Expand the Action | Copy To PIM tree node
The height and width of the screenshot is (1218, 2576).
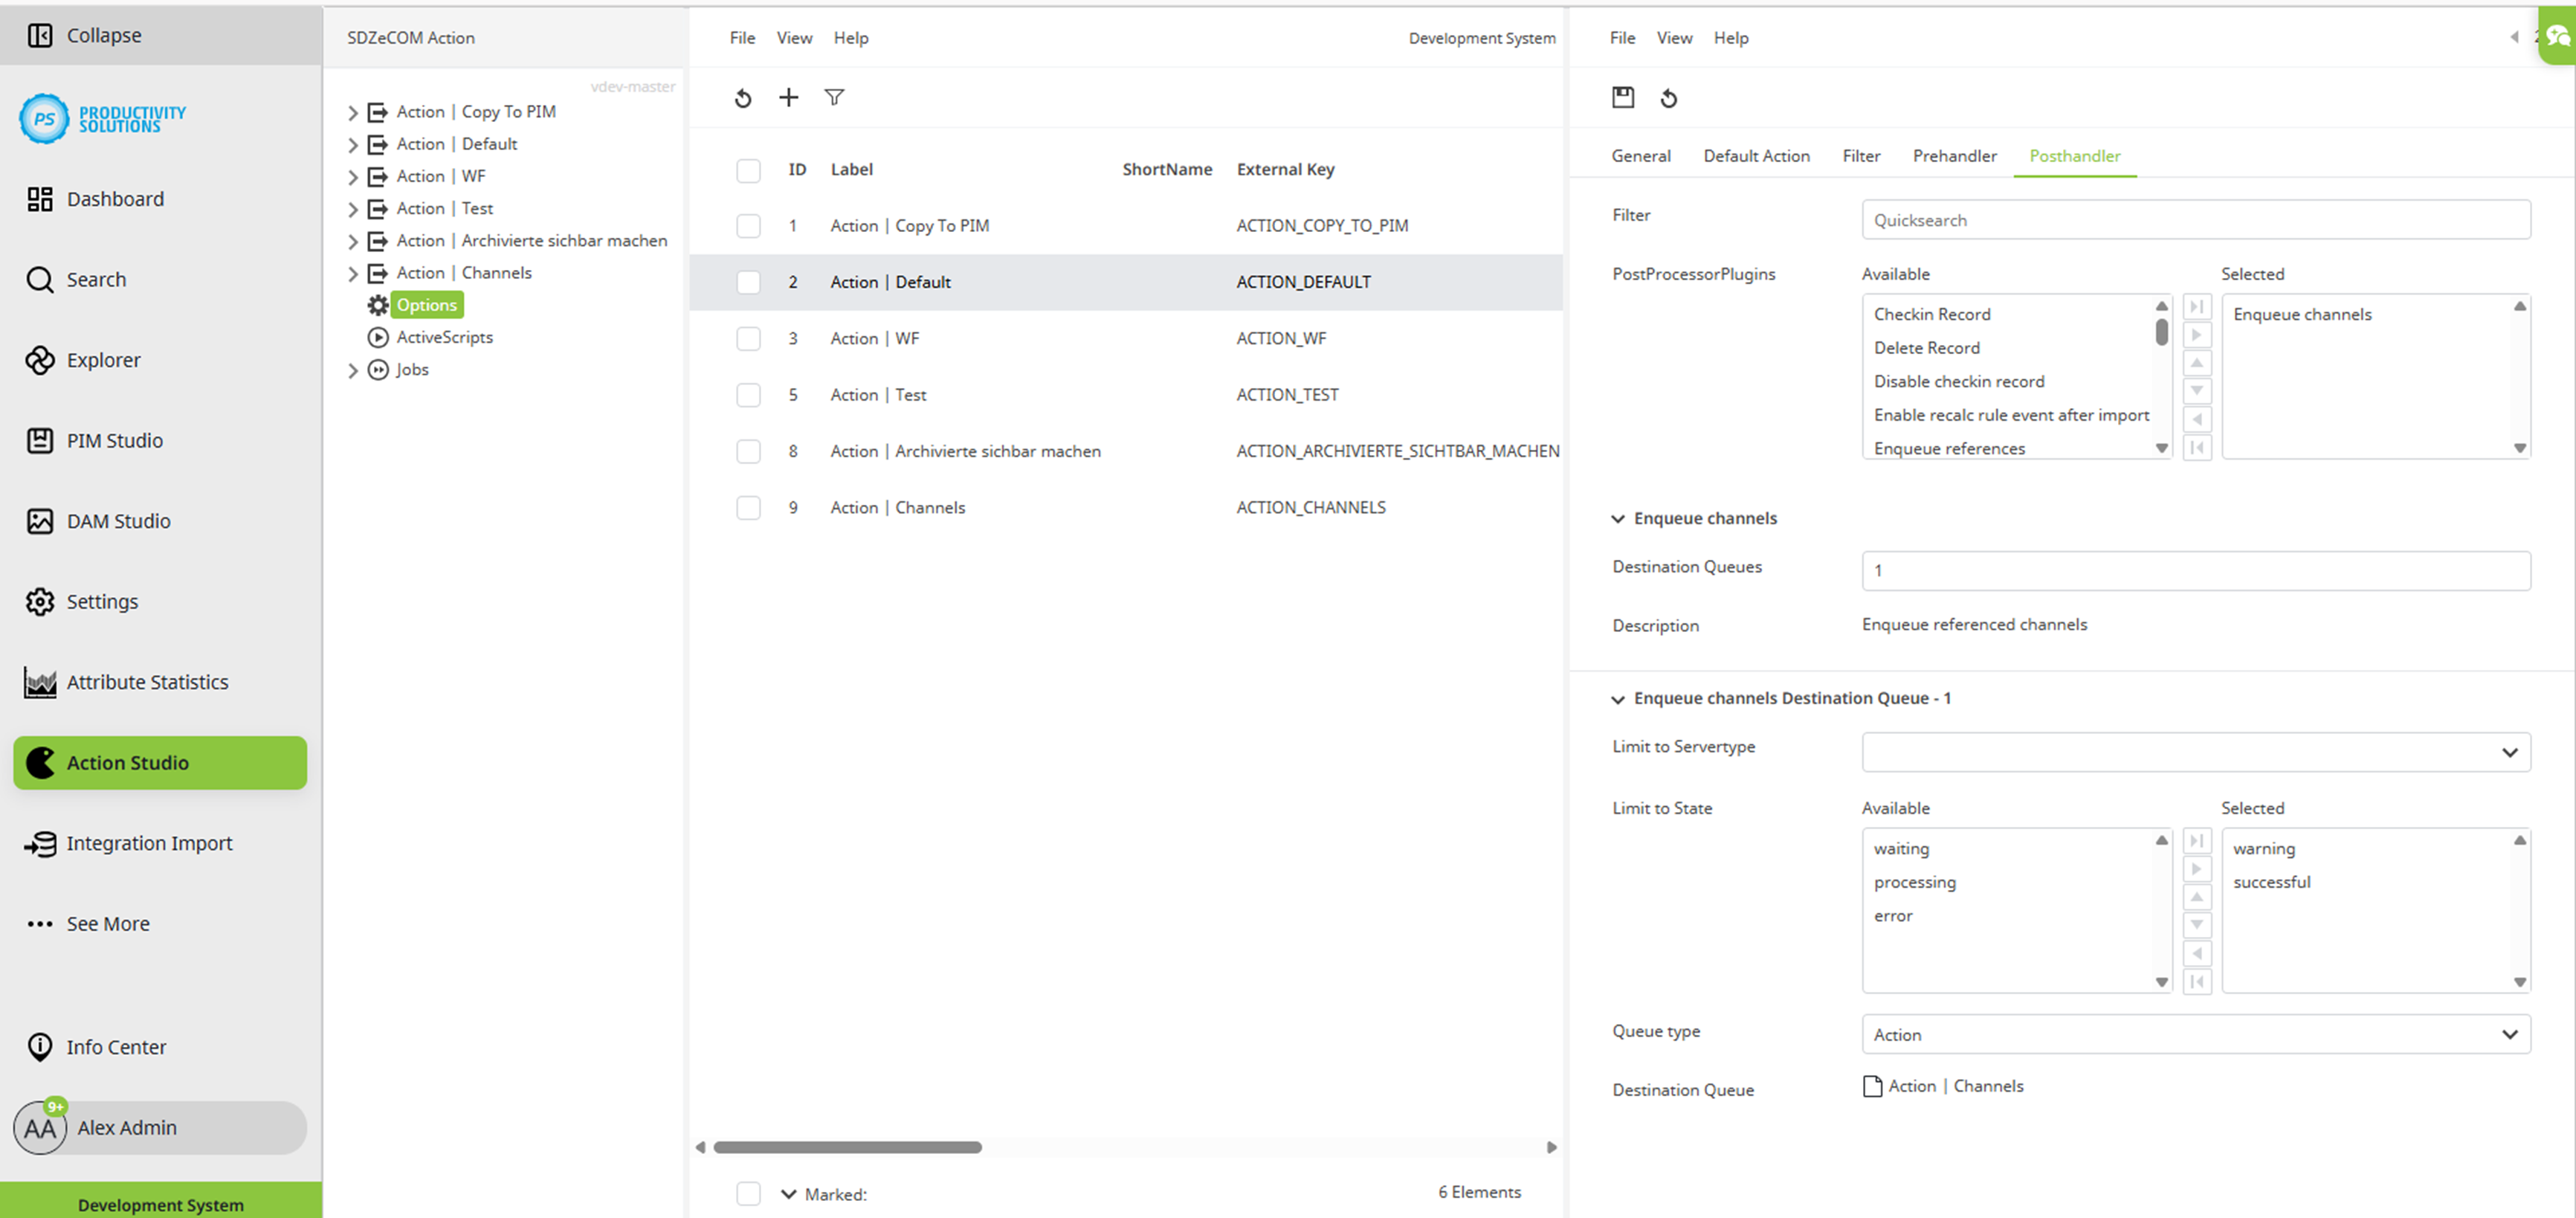click(352, 112)
